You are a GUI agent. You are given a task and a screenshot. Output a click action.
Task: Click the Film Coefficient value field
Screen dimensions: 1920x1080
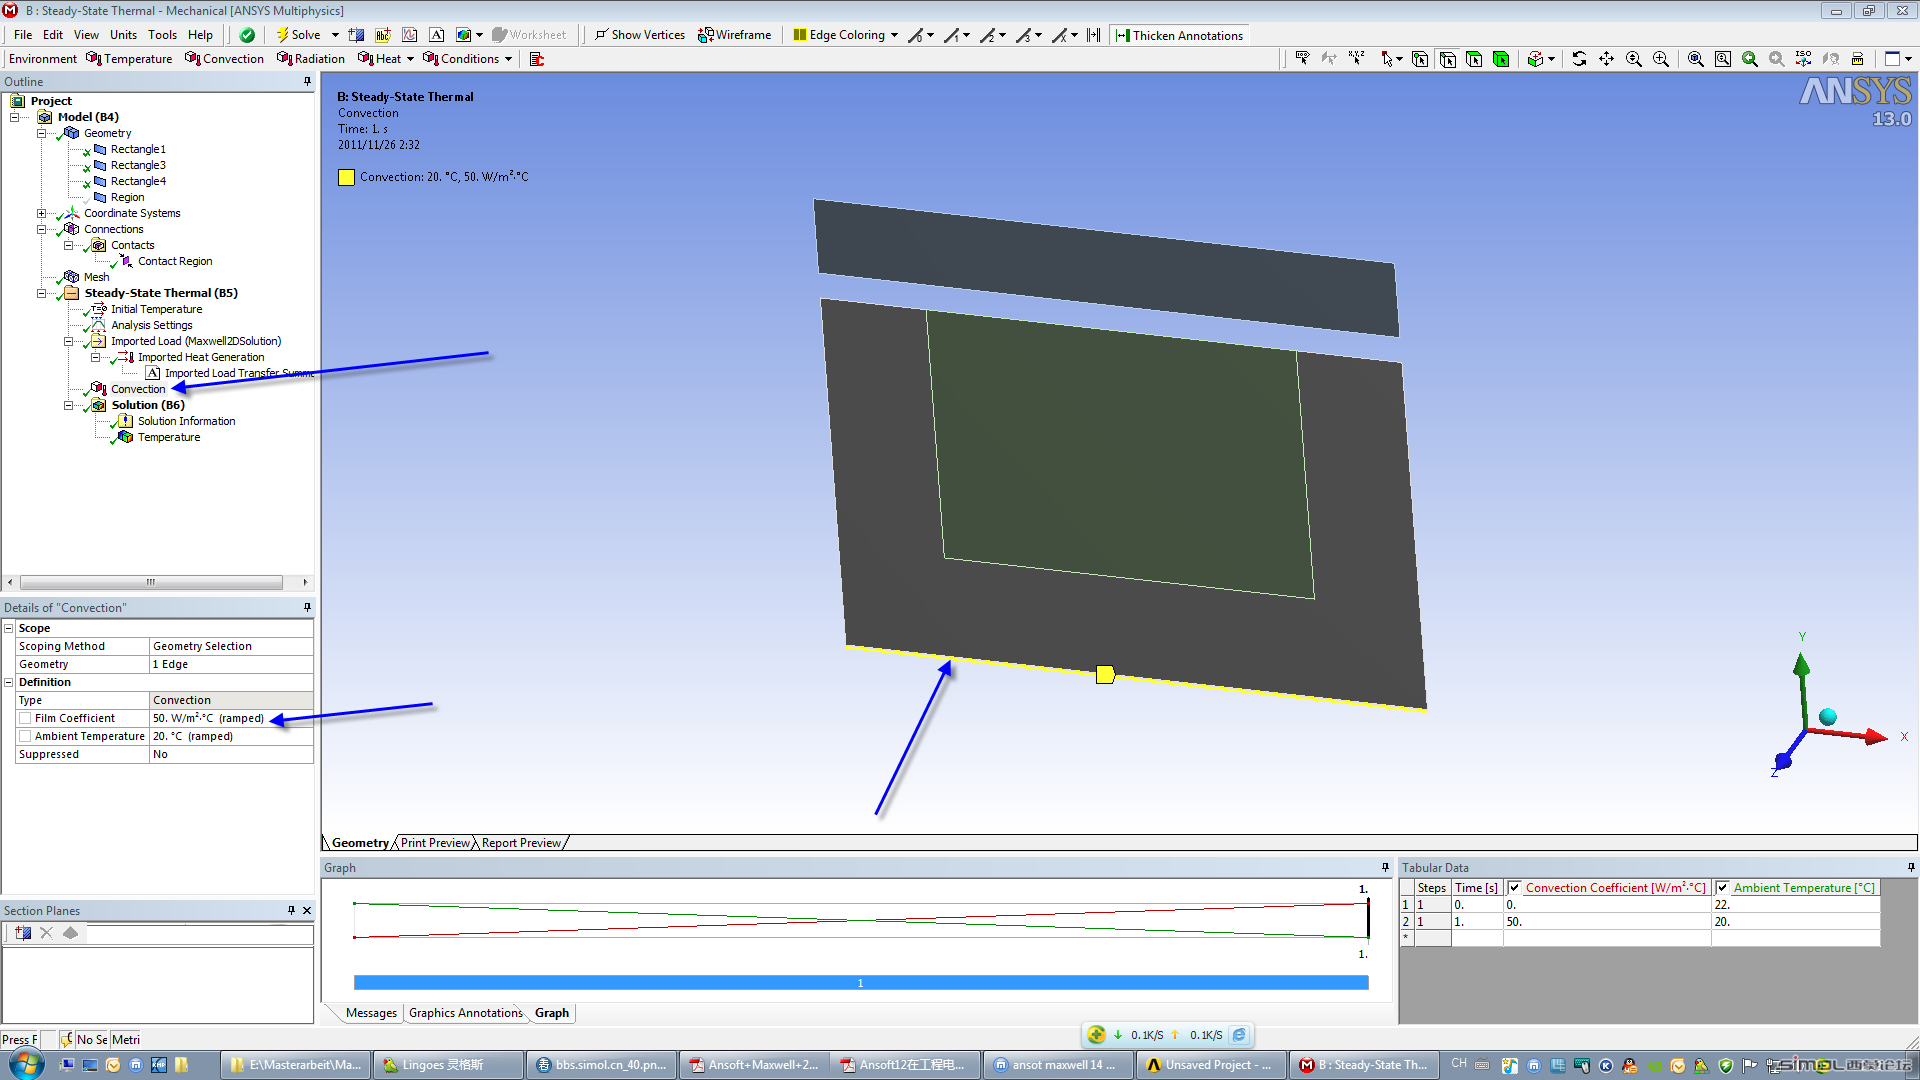tap(231, 718)
